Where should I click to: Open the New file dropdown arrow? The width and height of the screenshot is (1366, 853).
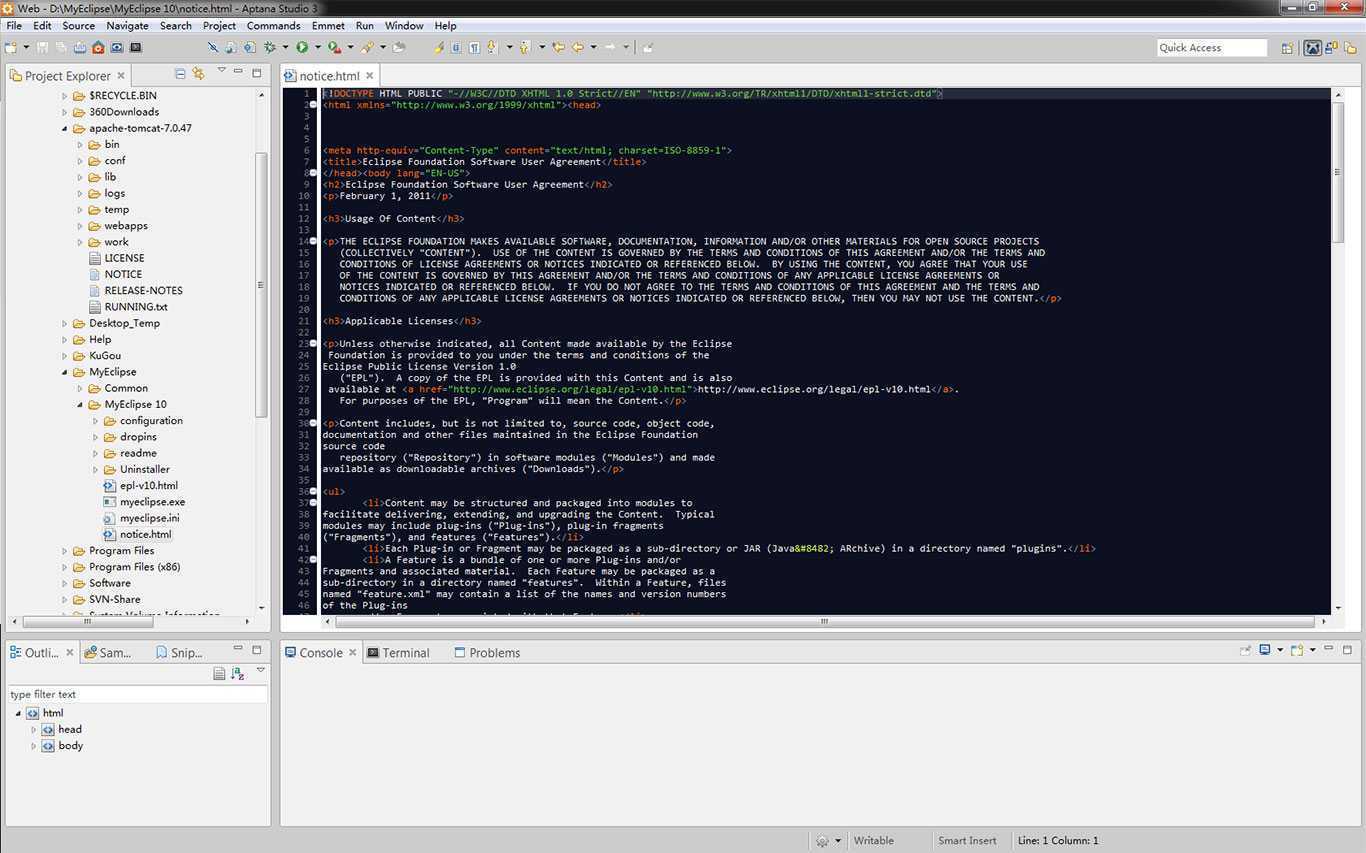(24, 47)
